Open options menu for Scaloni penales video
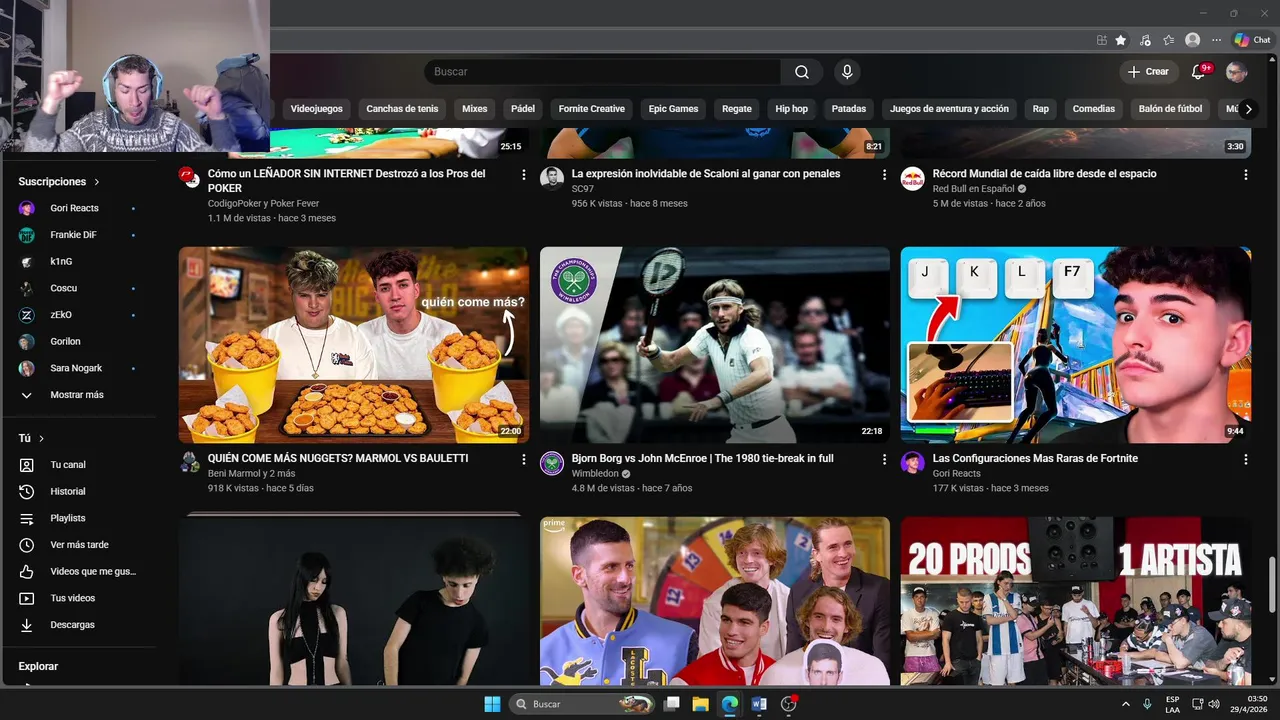Screen dimensions: 1280x720 point(884,175)
